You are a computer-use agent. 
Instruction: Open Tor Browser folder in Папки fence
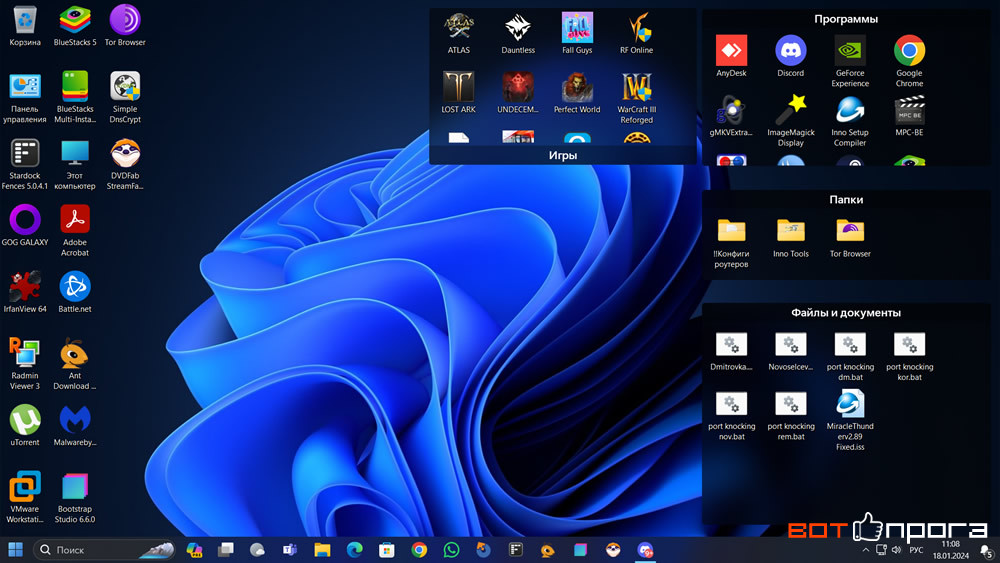tap(850, 238)
